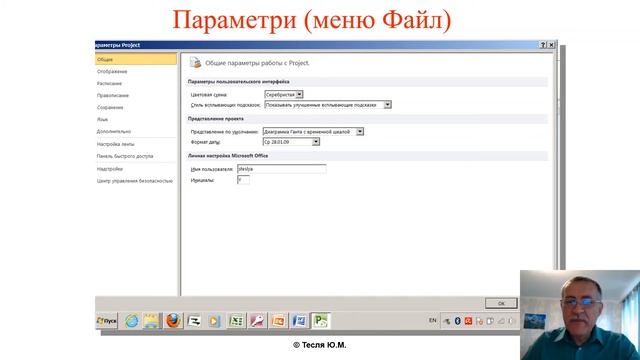Click the media player taskbar icon
Screen dimensions: 640x360
tap(213, 321)
